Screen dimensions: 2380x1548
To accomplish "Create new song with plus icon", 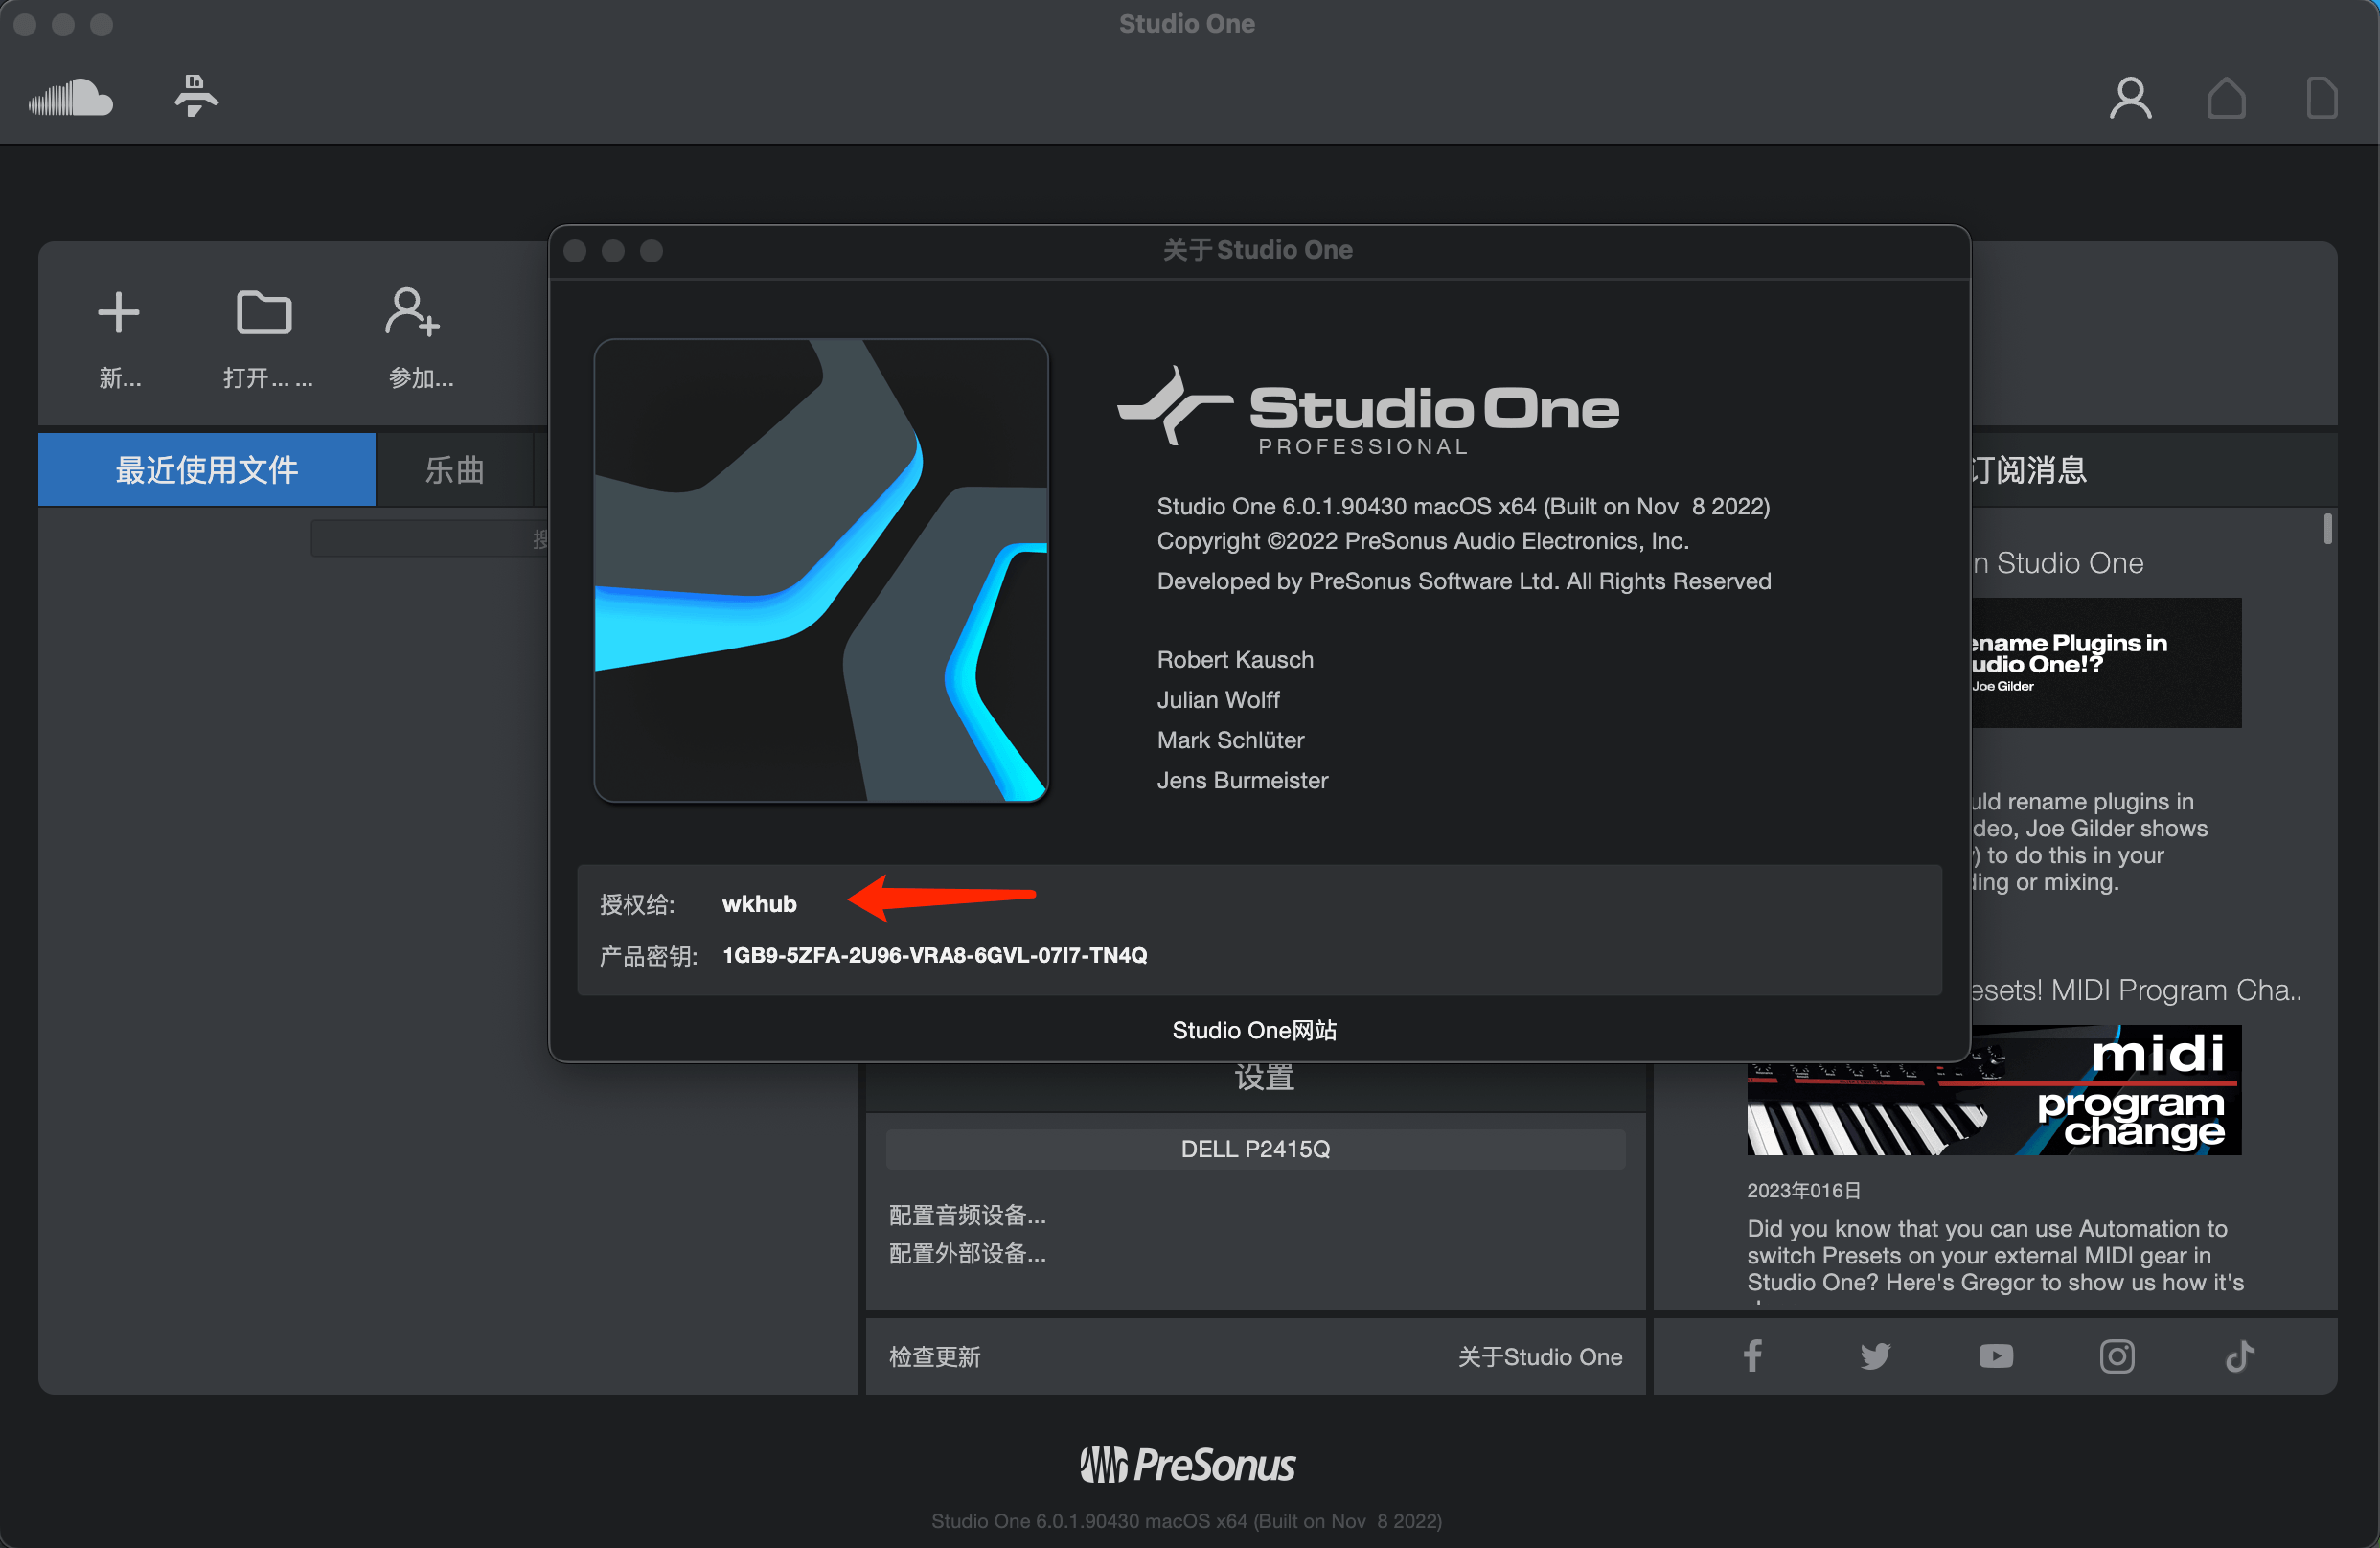I will 118,312.
